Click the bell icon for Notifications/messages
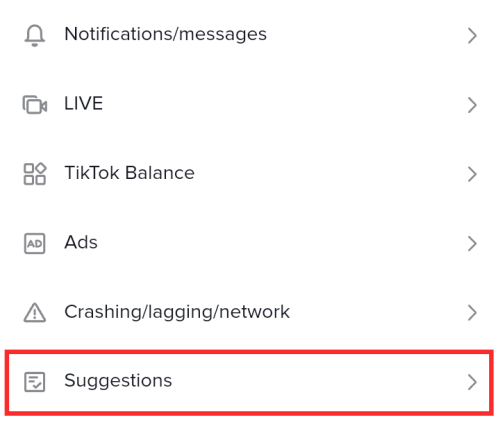The height and width of the screenshot is (423, 500). pos(35,35)
